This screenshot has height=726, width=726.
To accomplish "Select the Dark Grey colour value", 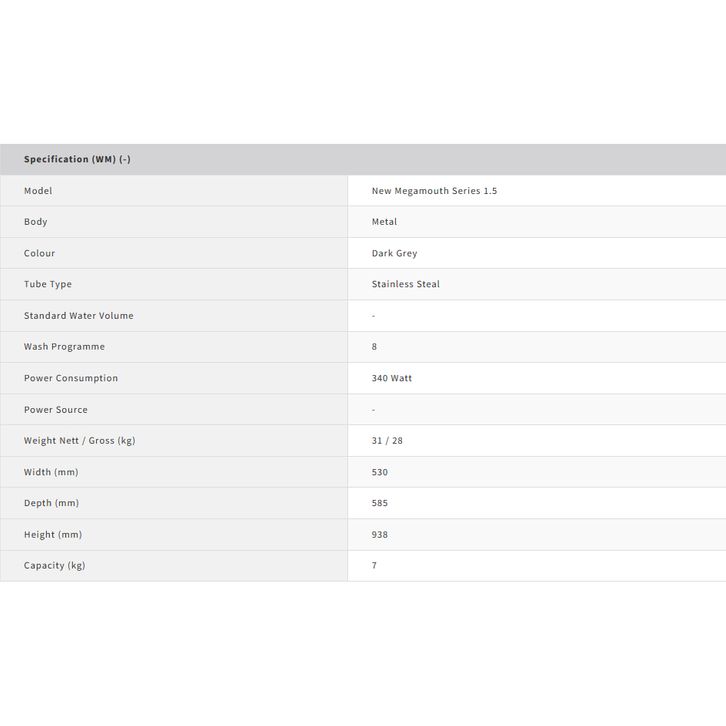I will click(x=394, y=253).
